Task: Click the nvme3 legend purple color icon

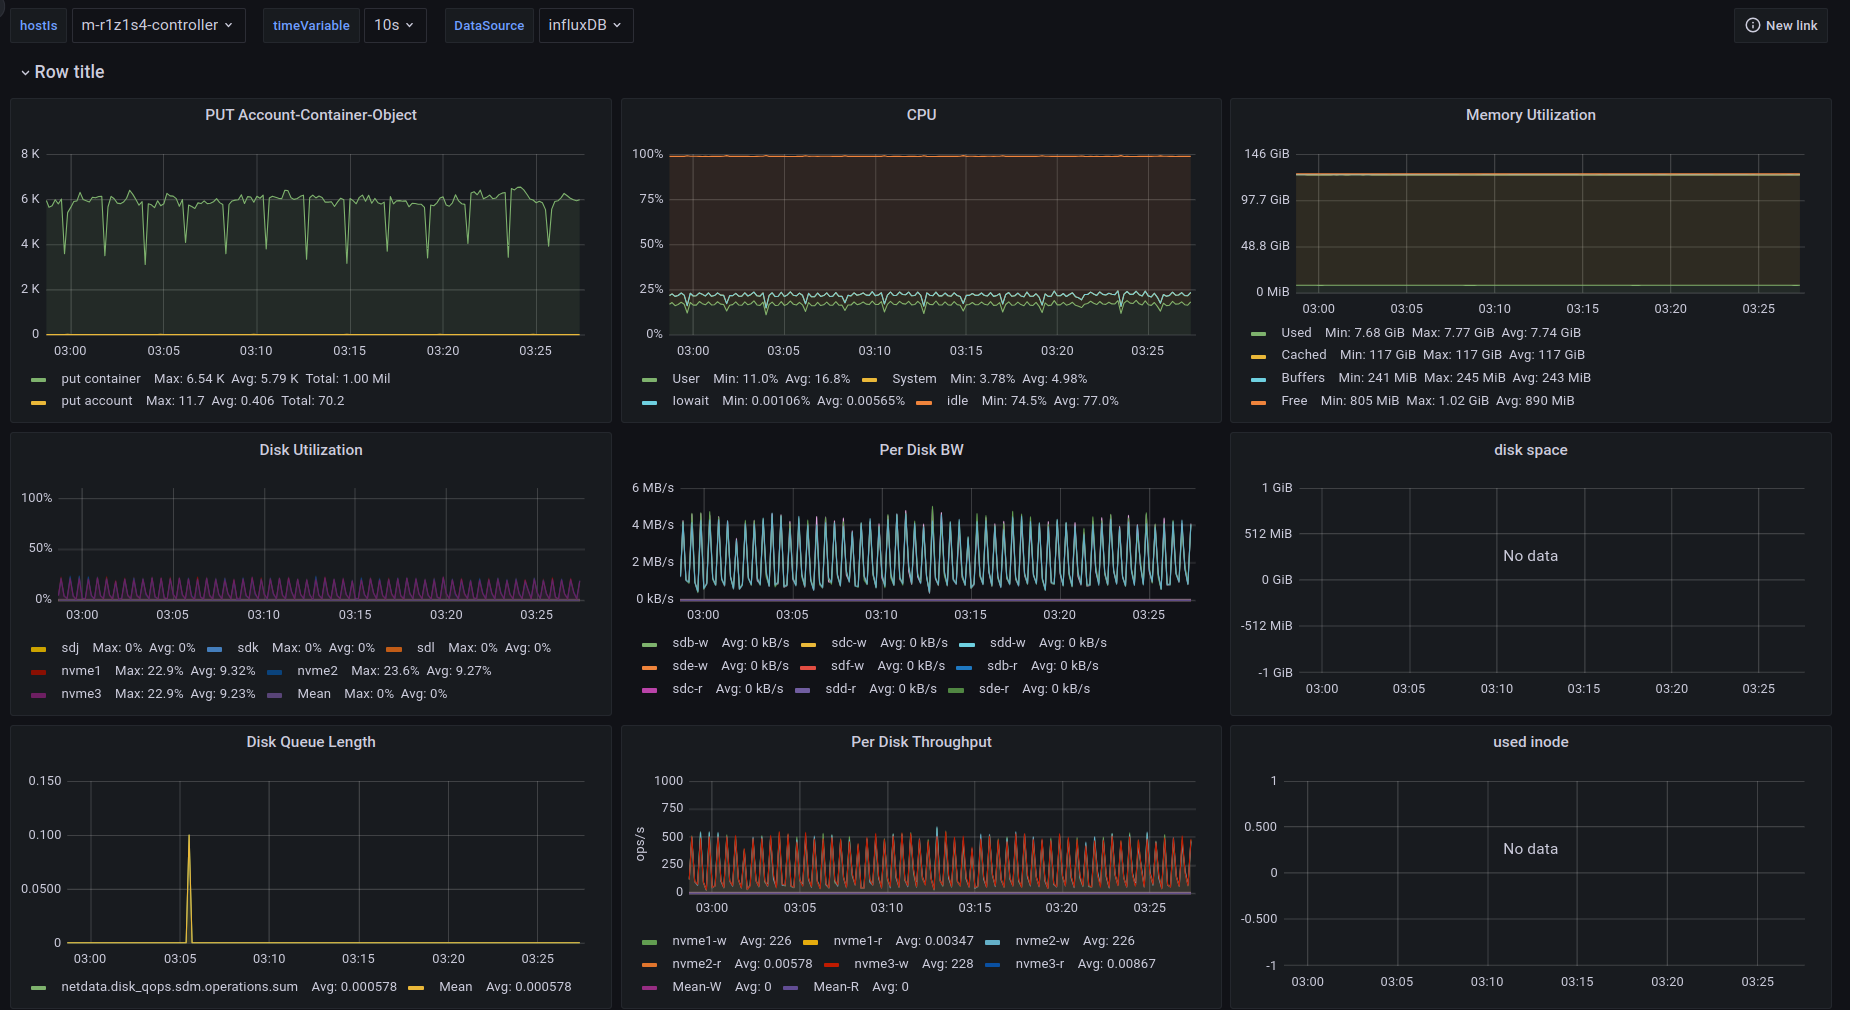Action: pyautogui.click(x=39, y=695)
